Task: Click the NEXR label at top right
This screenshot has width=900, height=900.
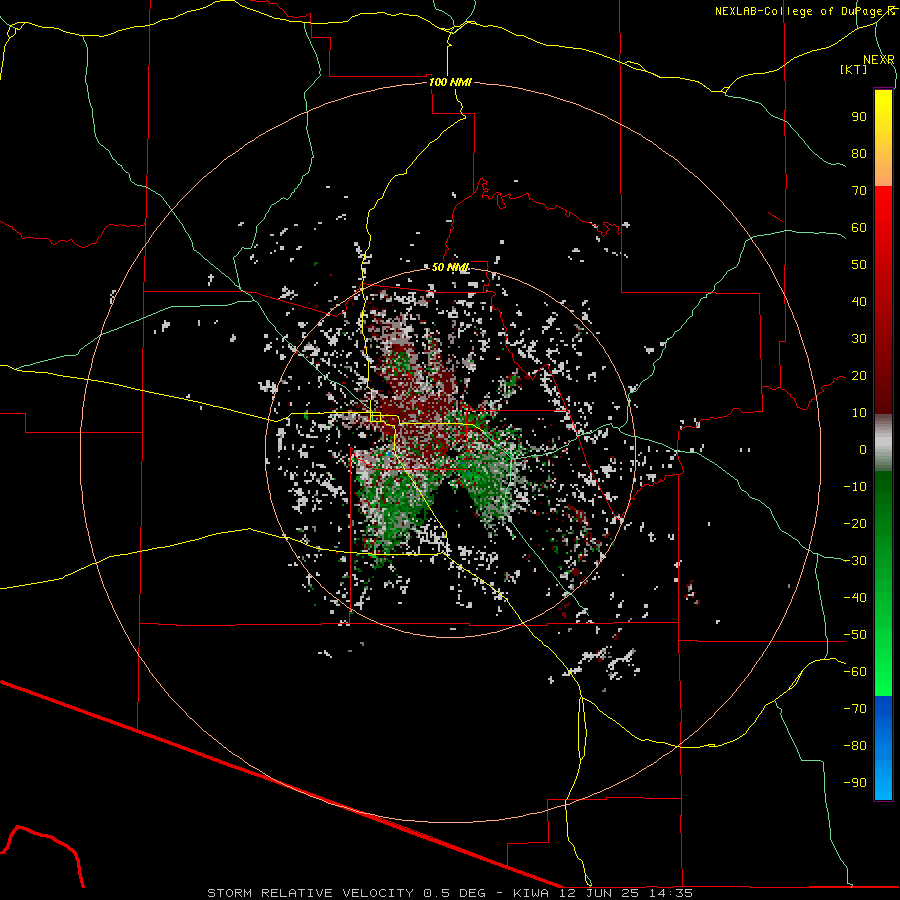Action: click(879, 60)
